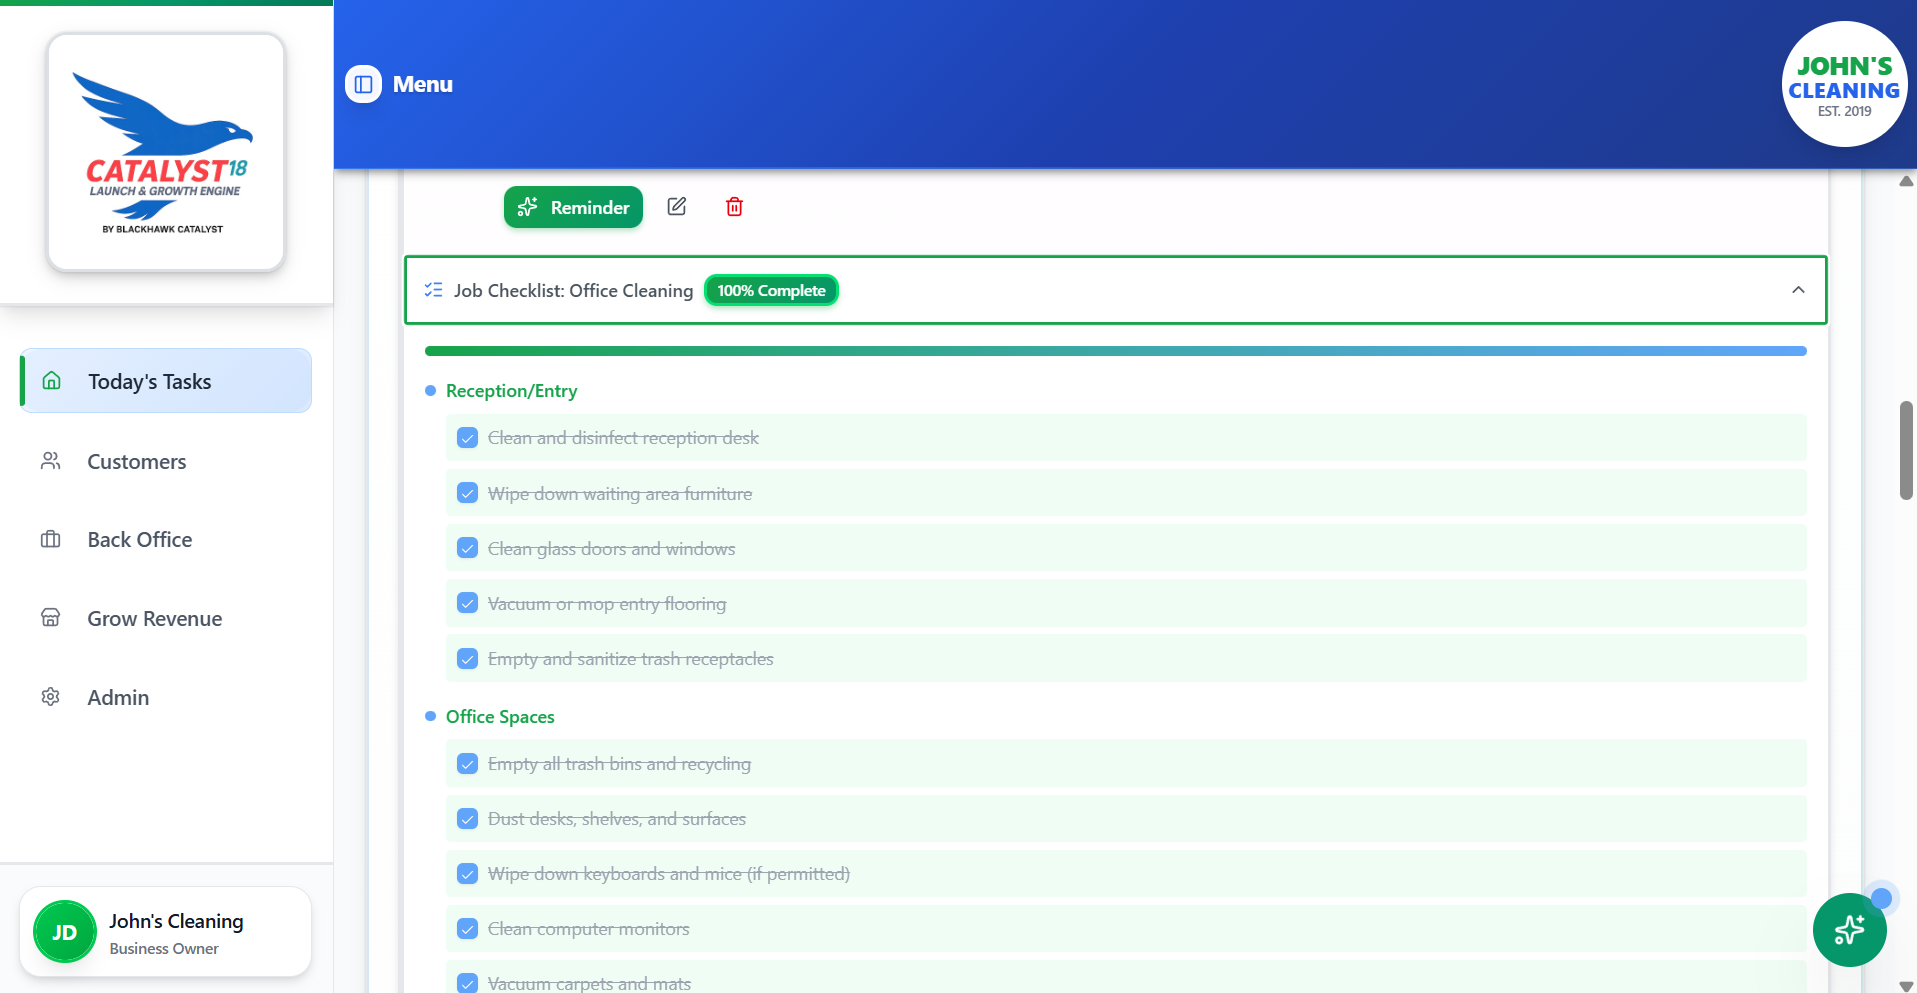Select Today's Tasks in the sidebar
Screen dimensions: 1917x993
[x=150, y=381]
